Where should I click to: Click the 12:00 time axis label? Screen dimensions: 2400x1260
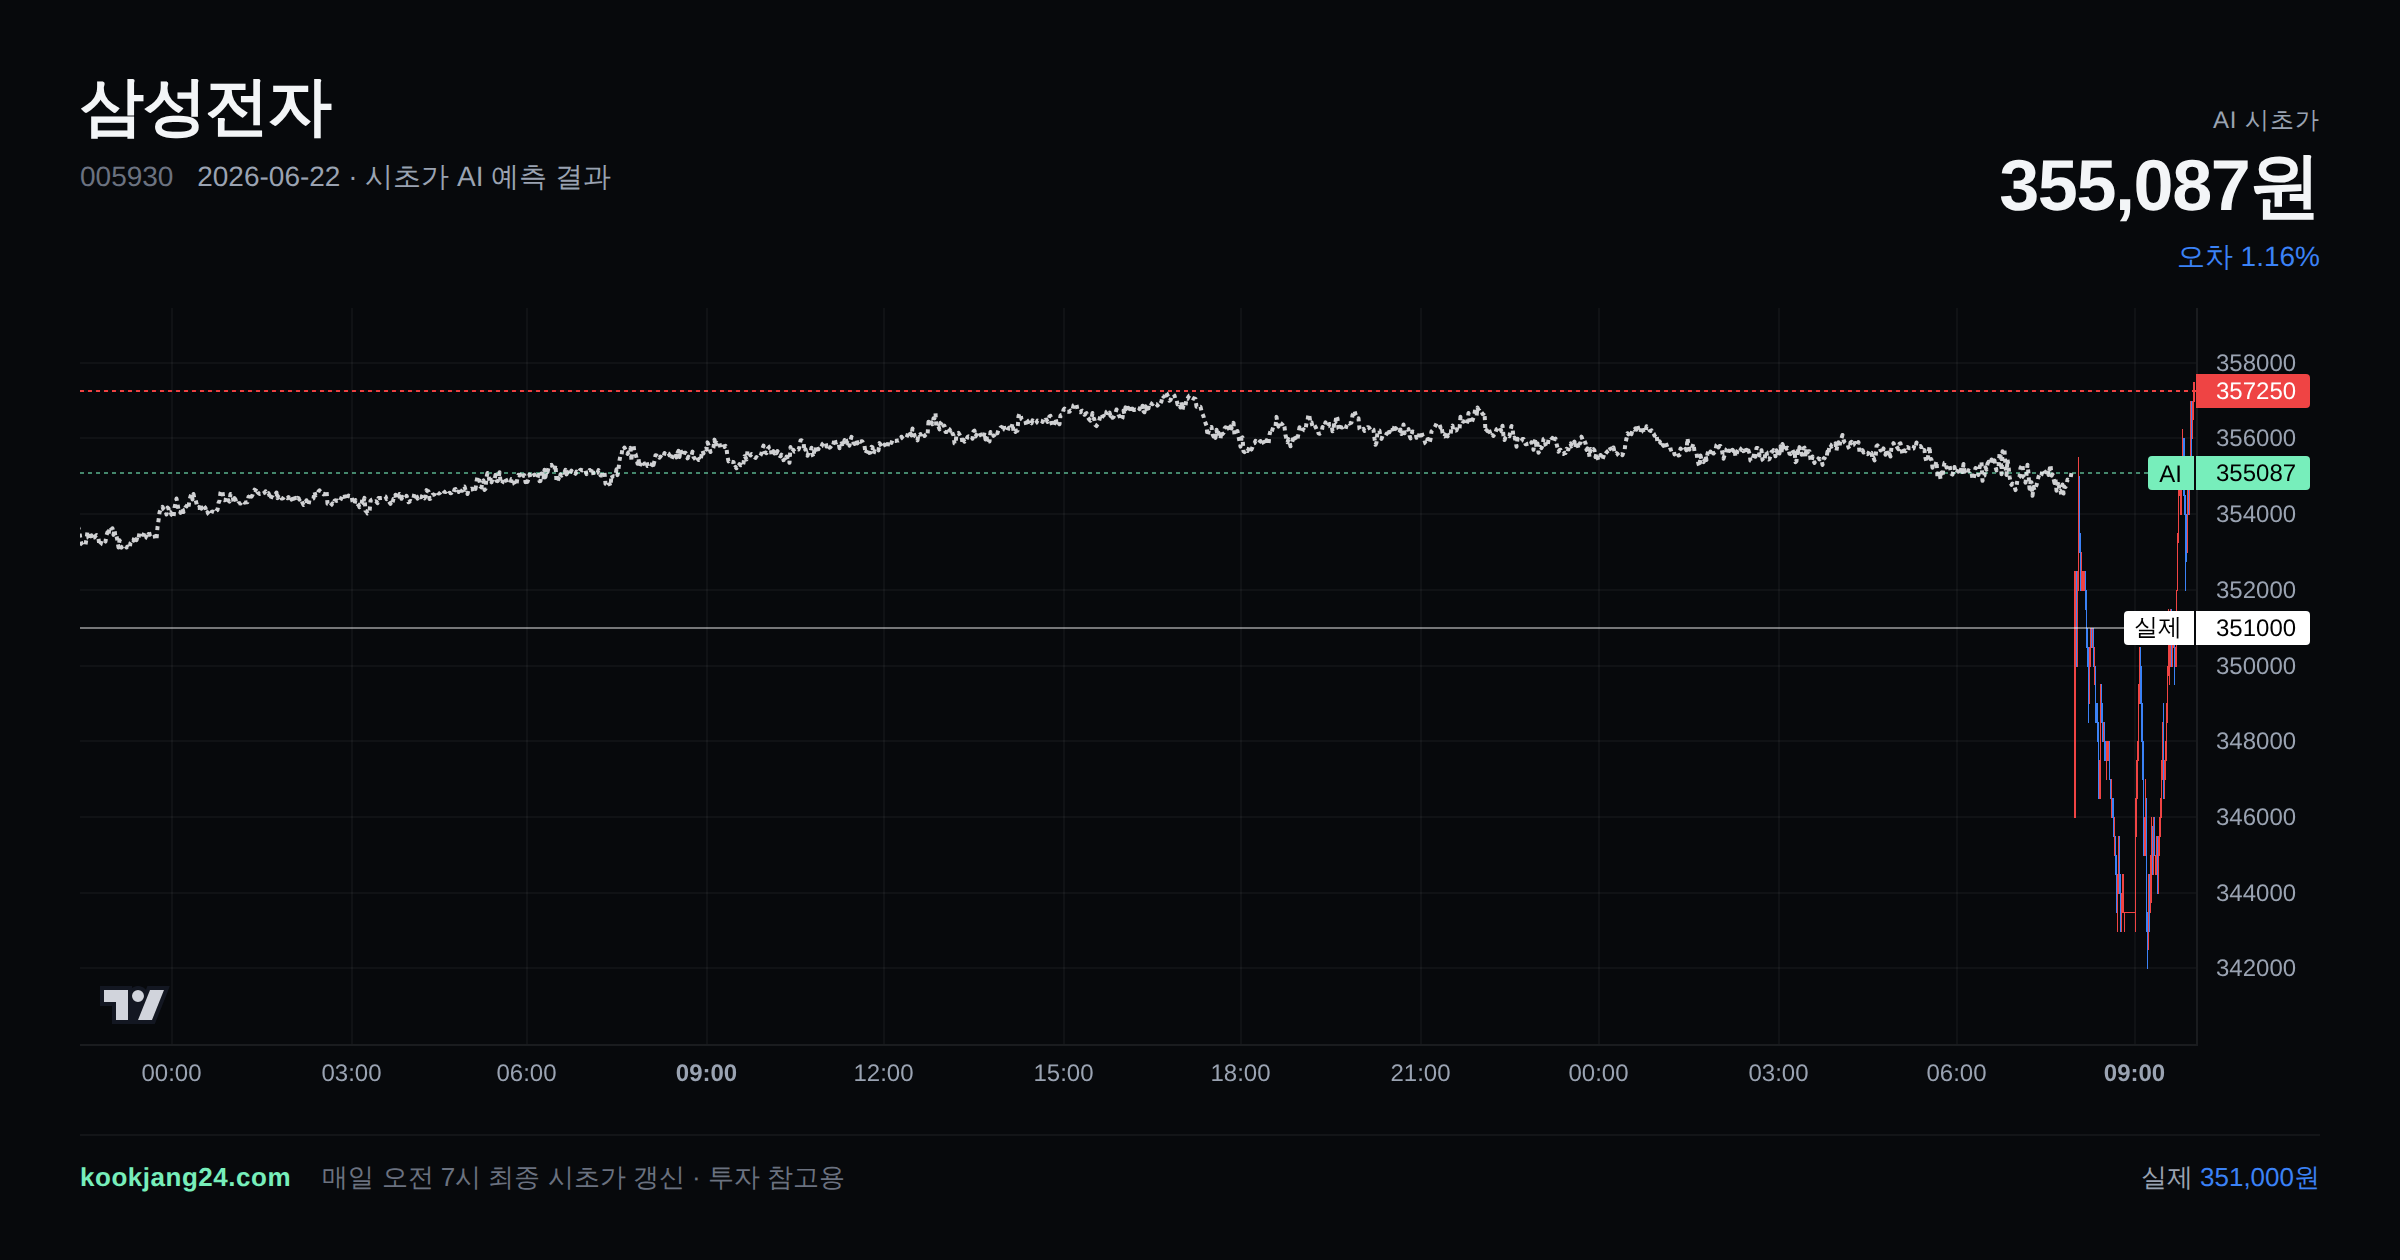(x=883, y=1073)
